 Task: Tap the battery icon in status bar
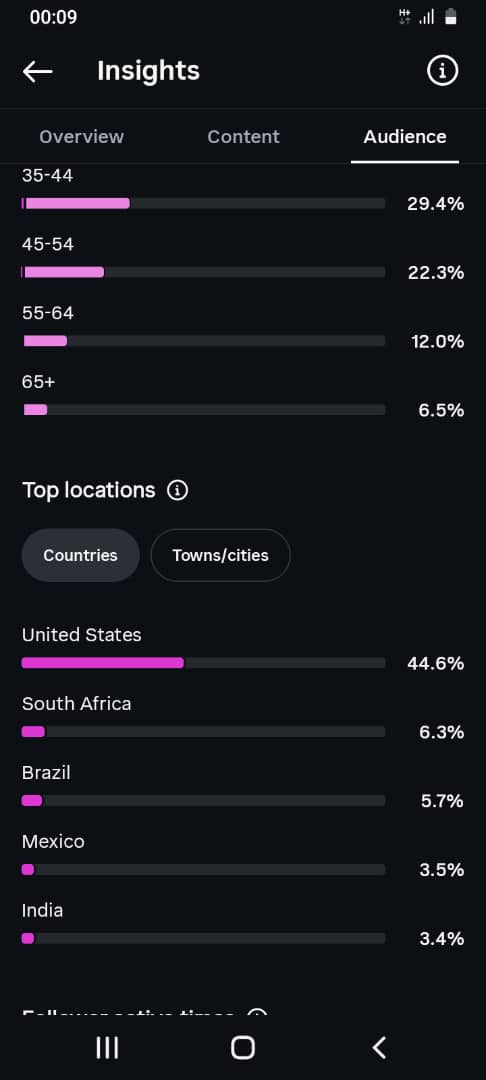coord(450,17)
